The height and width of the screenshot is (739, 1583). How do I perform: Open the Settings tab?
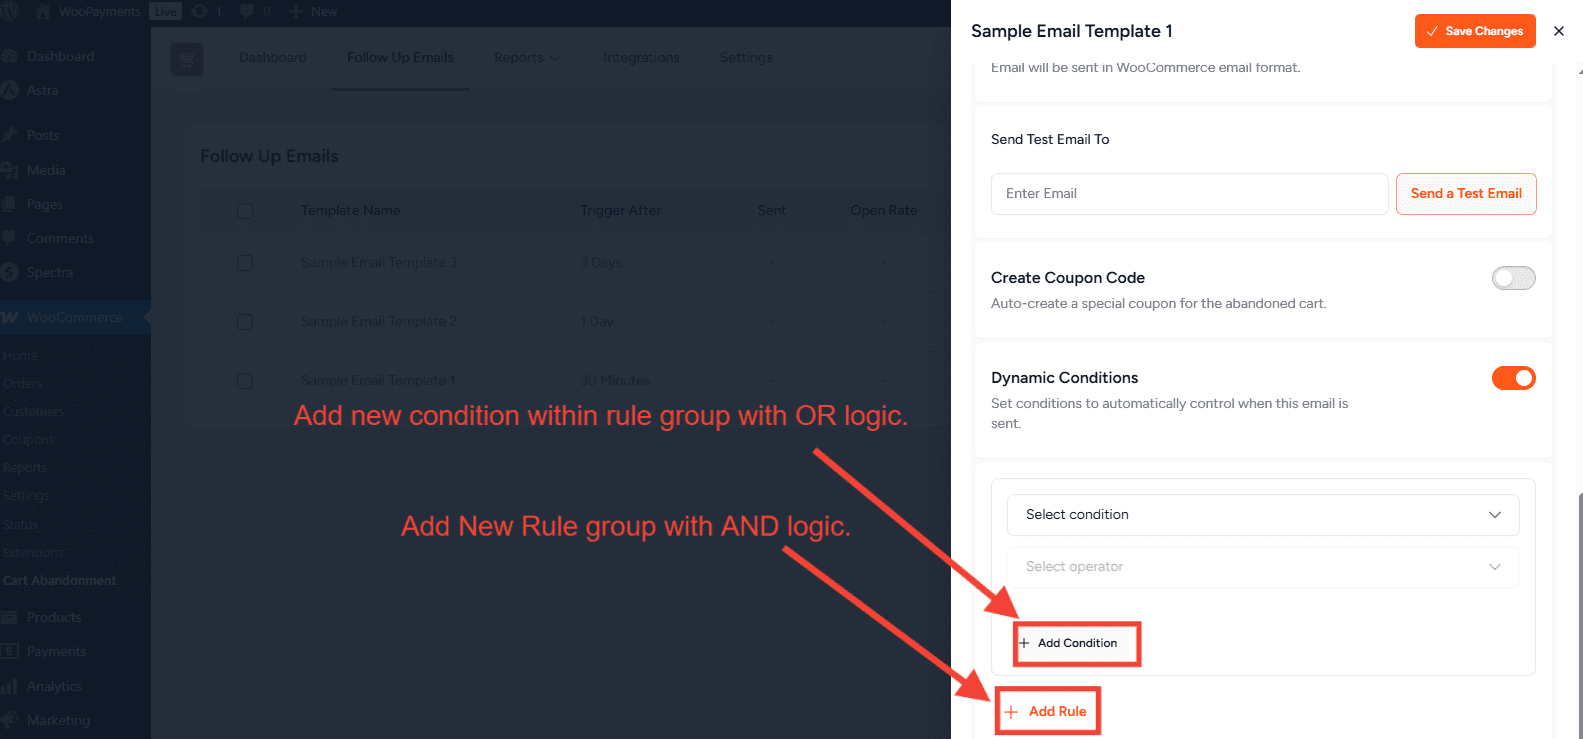click(746, 58)
